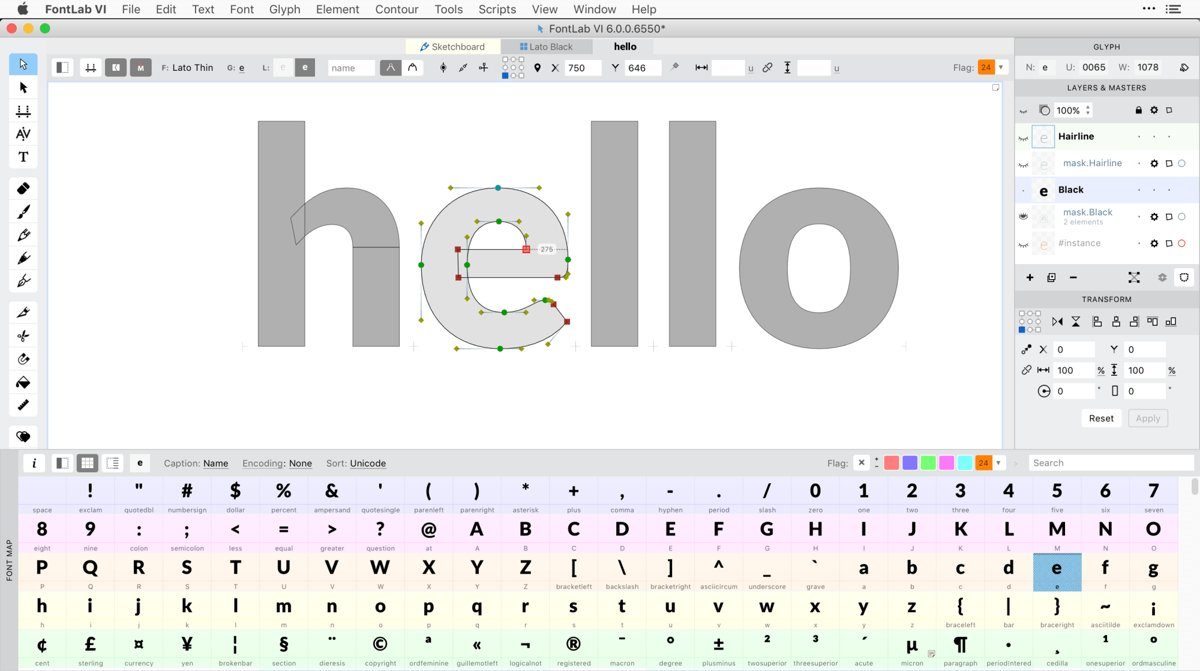Image resolution: width=1200 pixels, height=671 pixels.
Task: Choose the Pen tool
Action: [23, 258]
